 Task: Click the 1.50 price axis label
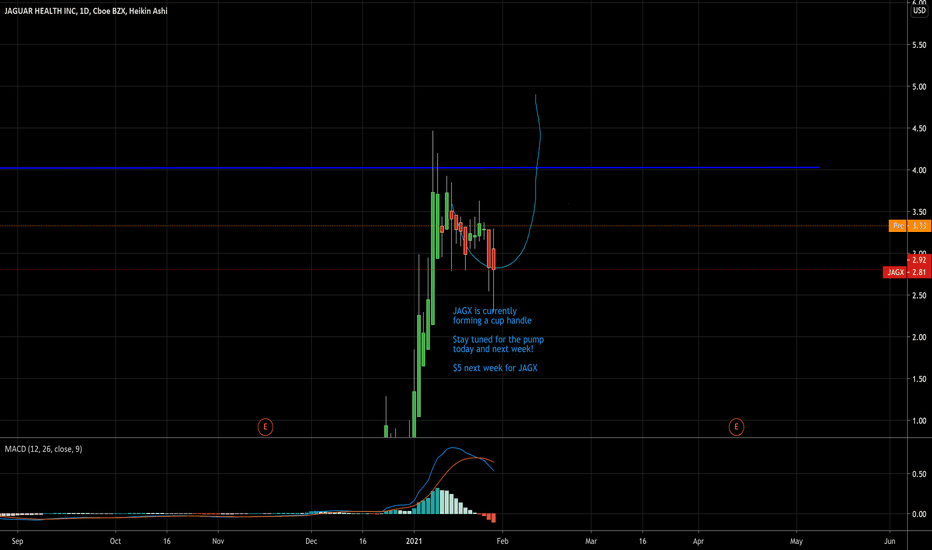coord(919,379)
